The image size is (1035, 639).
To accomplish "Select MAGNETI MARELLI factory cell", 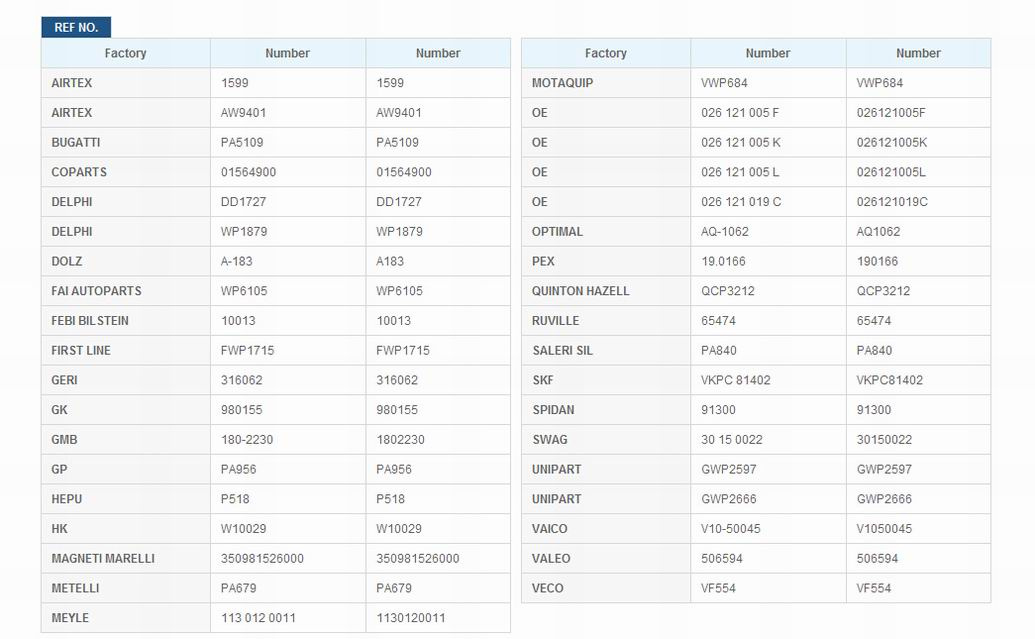I will click(125, 558).
